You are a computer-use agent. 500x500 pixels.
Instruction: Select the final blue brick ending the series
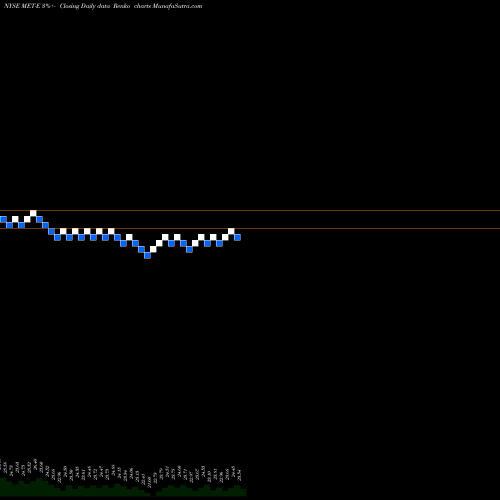click(x=237, y=237)
